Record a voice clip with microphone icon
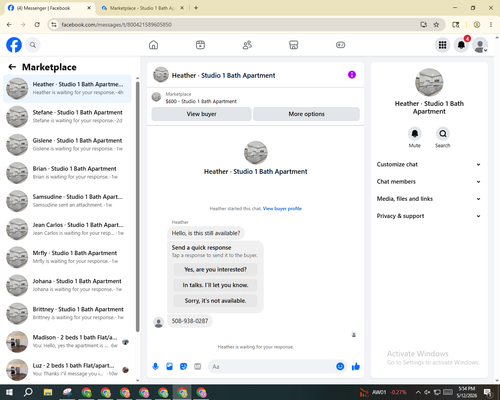Image resolution: width=500 pixels, height=400 pixels. pos(155,367)
